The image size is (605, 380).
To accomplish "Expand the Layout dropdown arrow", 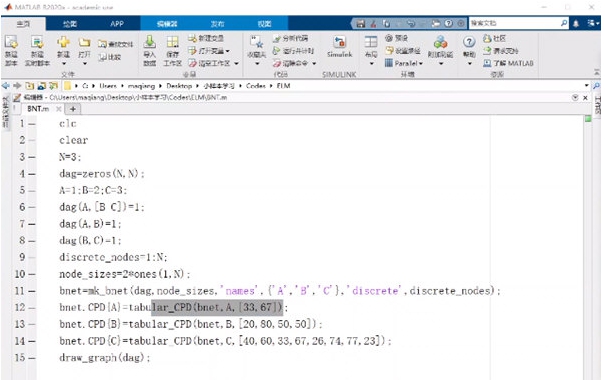I will tap(371, 63).
